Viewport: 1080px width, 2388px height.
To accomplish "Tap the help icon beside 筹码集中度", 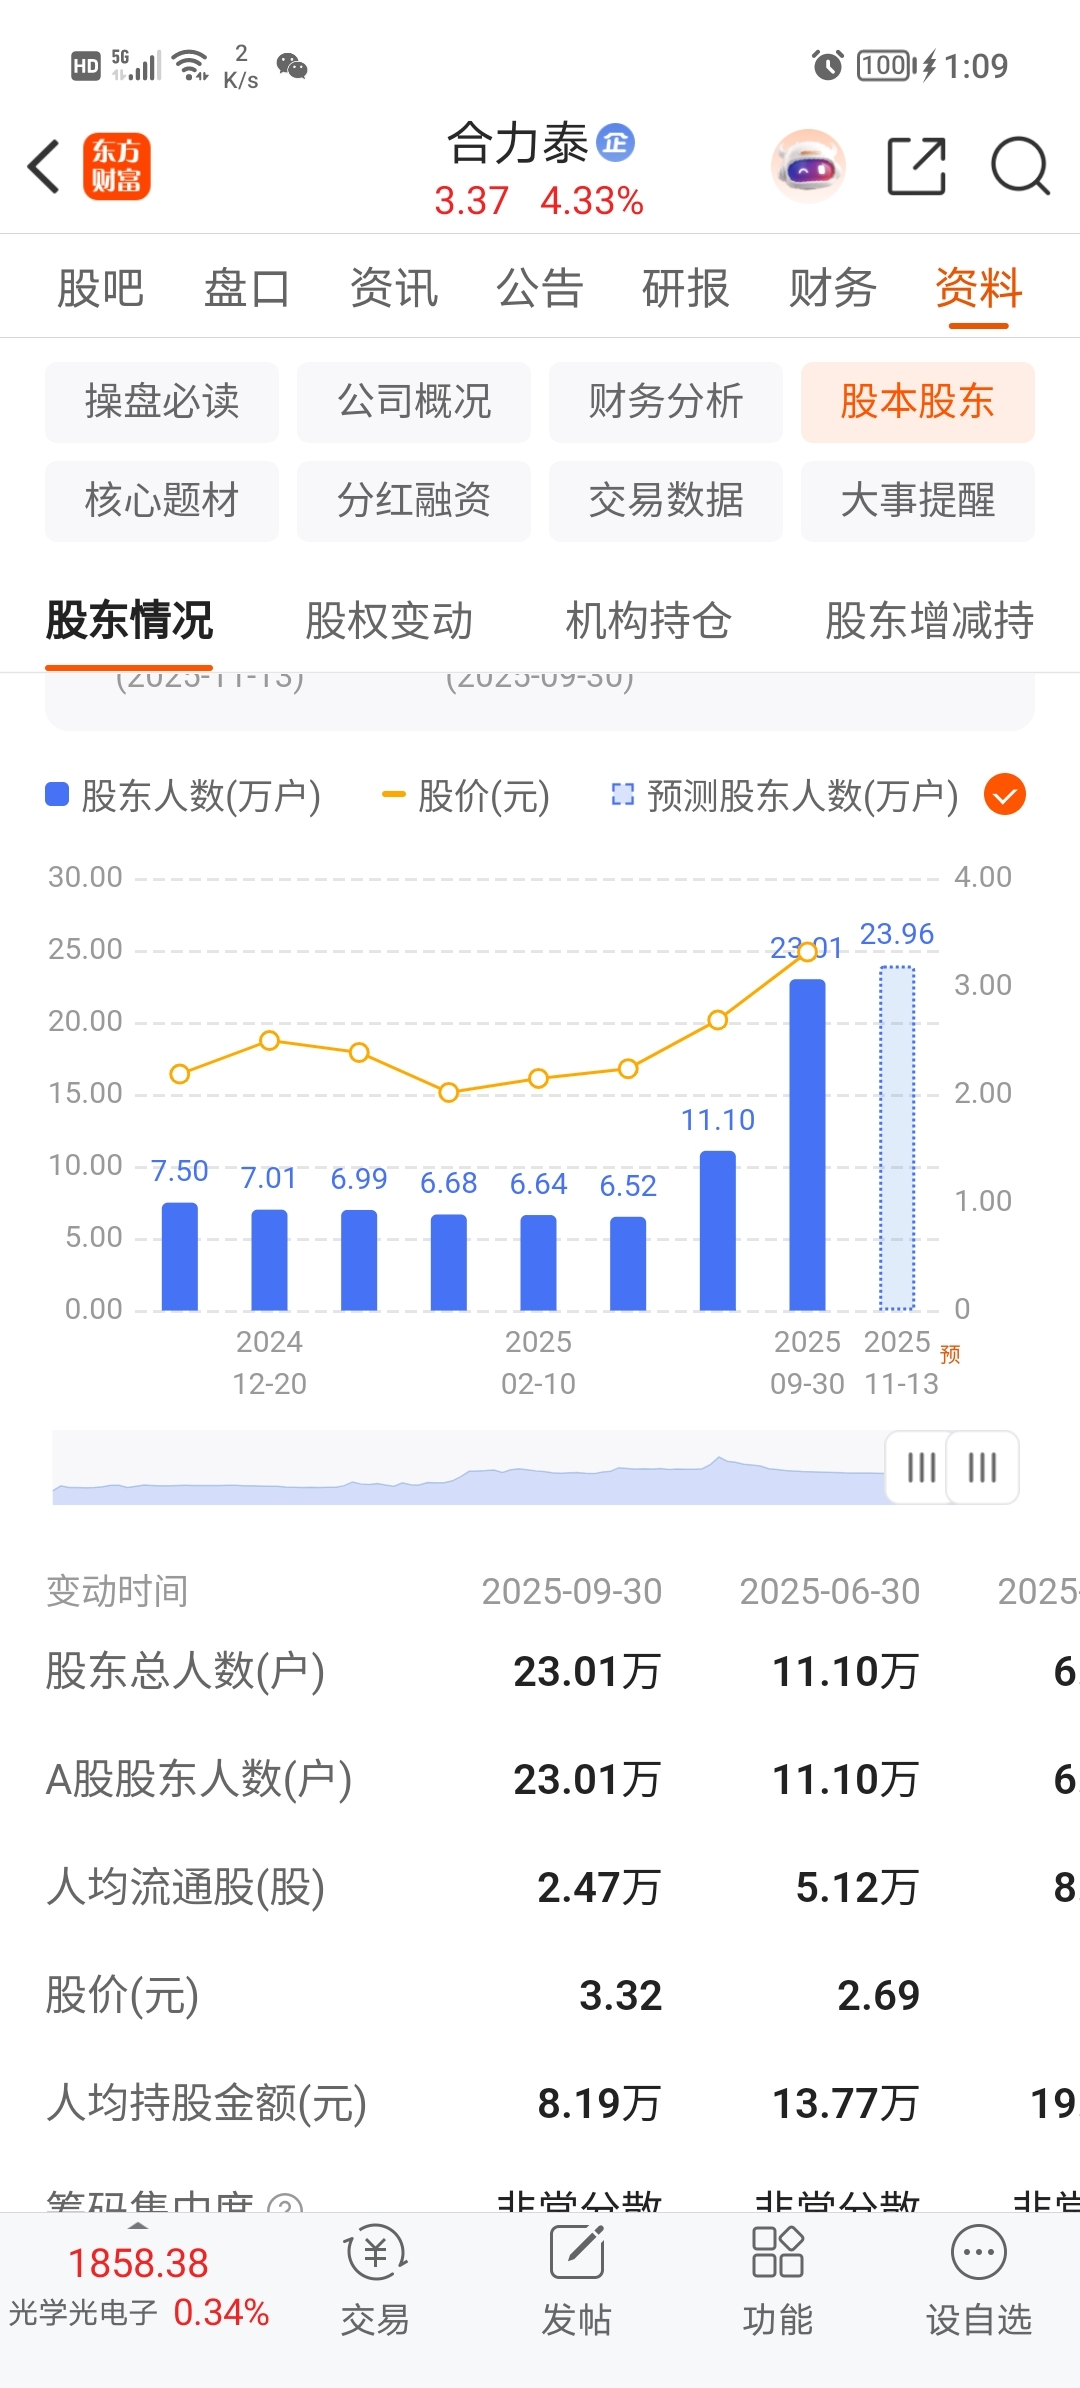I will [x=286, y=2202].
